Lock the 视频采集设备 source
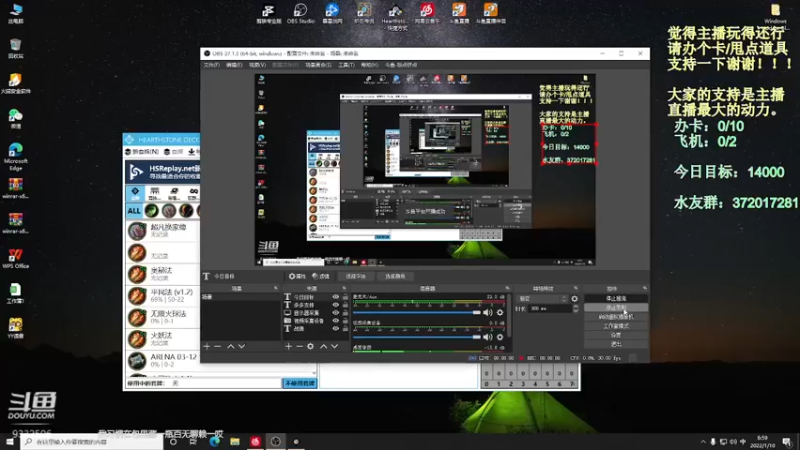The height and width of the screenshot is (450, 800). pyautogui.click(x=345, y=320)
